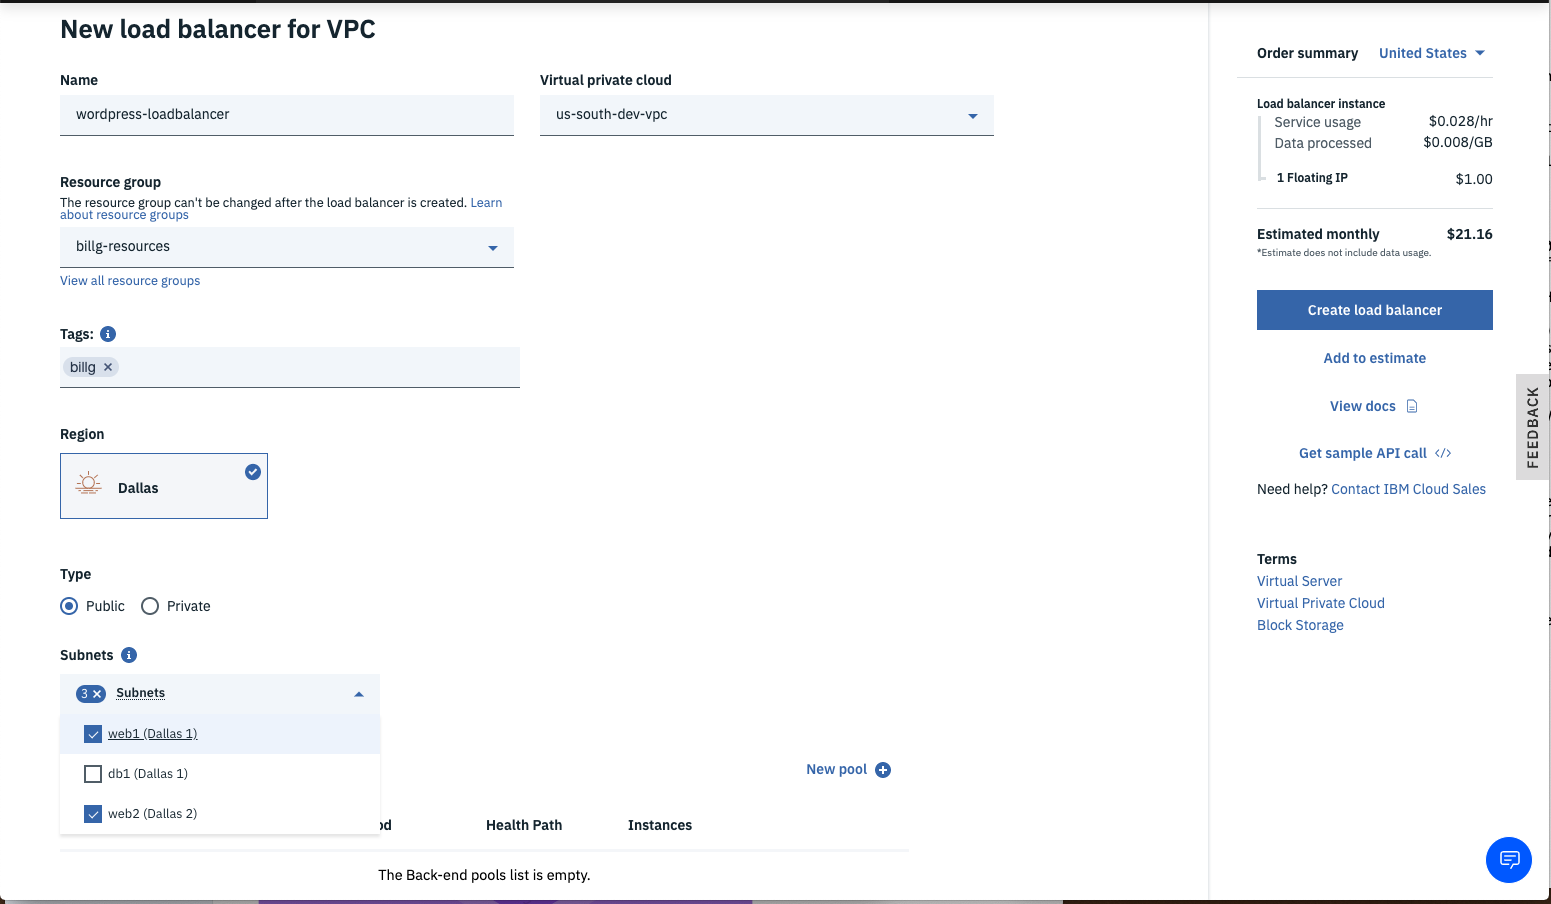
Task: Open the Block Storage terms link
Action: tap(1300, 625)
